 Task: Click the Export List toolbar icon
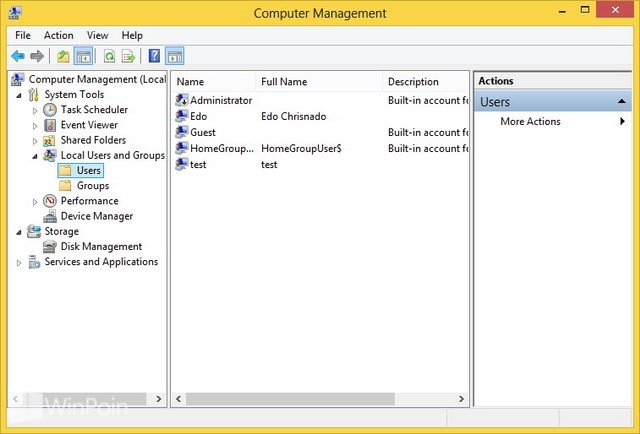click(x=128, y=56)
